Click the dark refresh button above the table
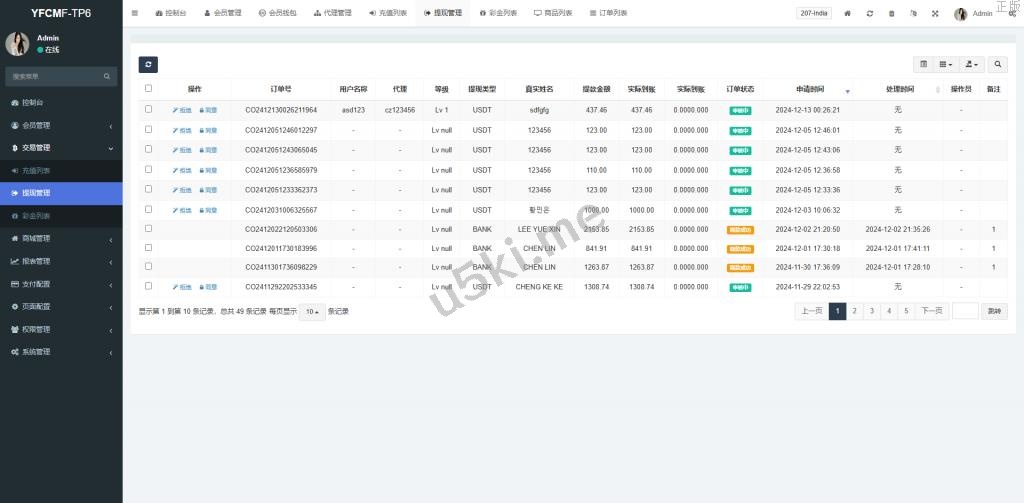The width and height of the screenshot is (1024, 503). (148, 64)
